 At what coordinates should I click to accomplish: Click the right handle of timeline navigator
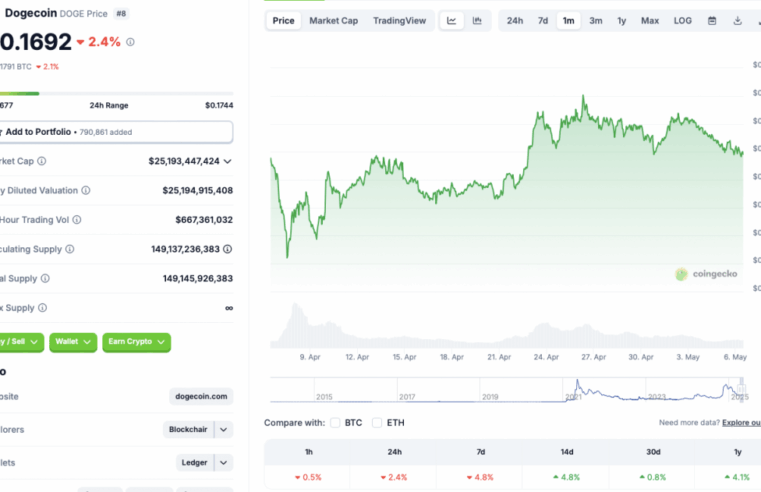pos(741,389)
